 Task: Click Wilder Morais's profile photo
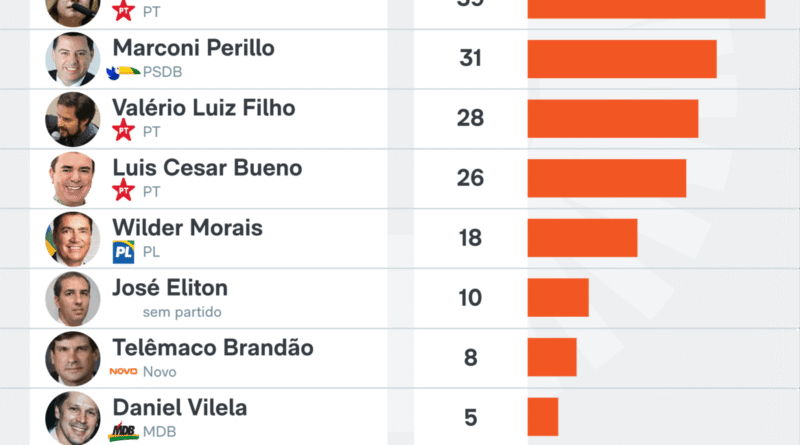tap(72, 239)
